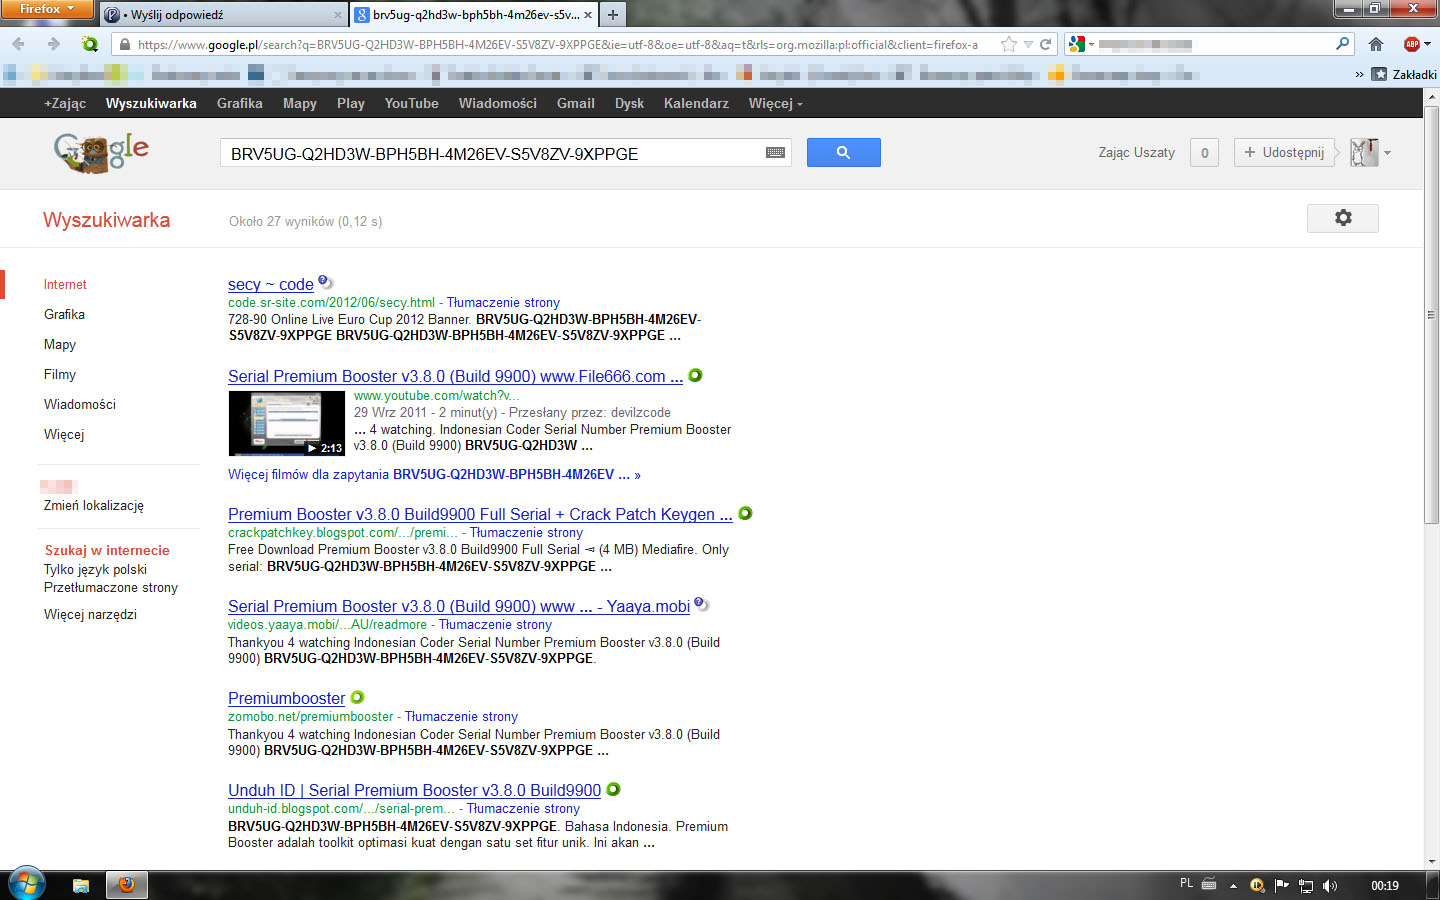Open Unduh ID Serial Premium Booster link
The width and height of the screenshot is (1440, 900).
pos(414,790)
